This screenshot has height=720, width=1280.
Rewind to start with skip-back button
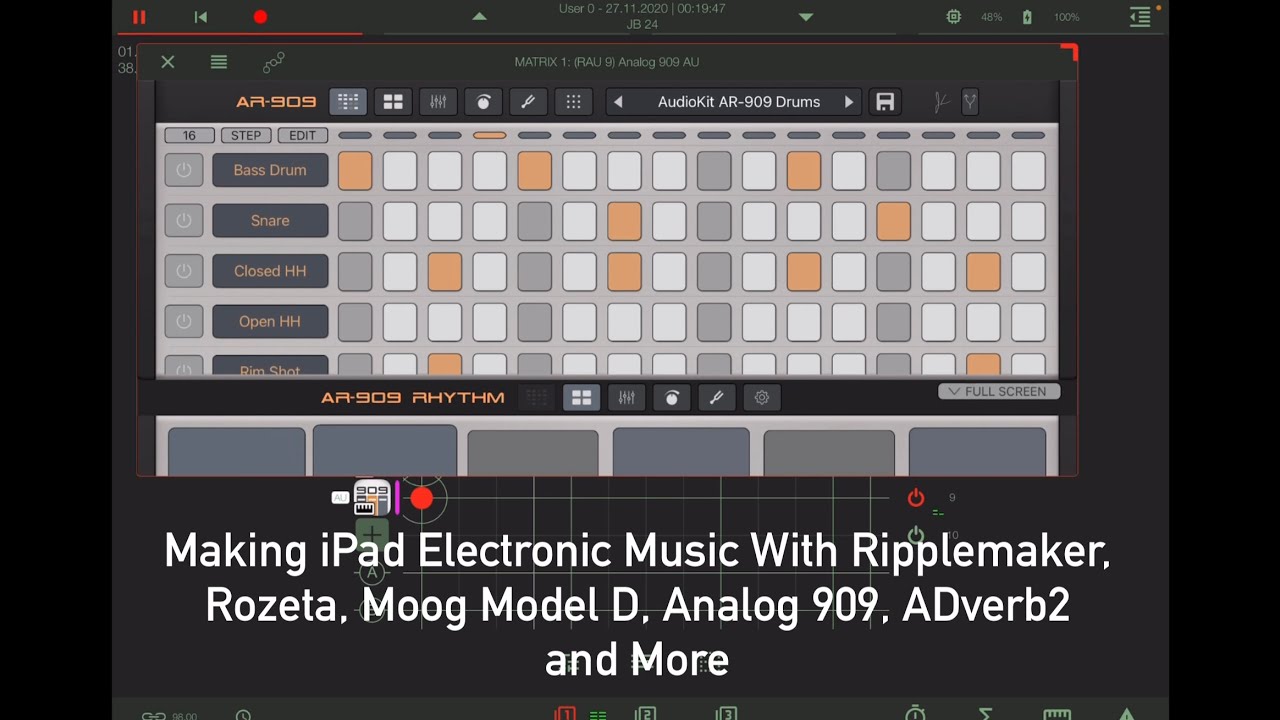pos(200,17)
